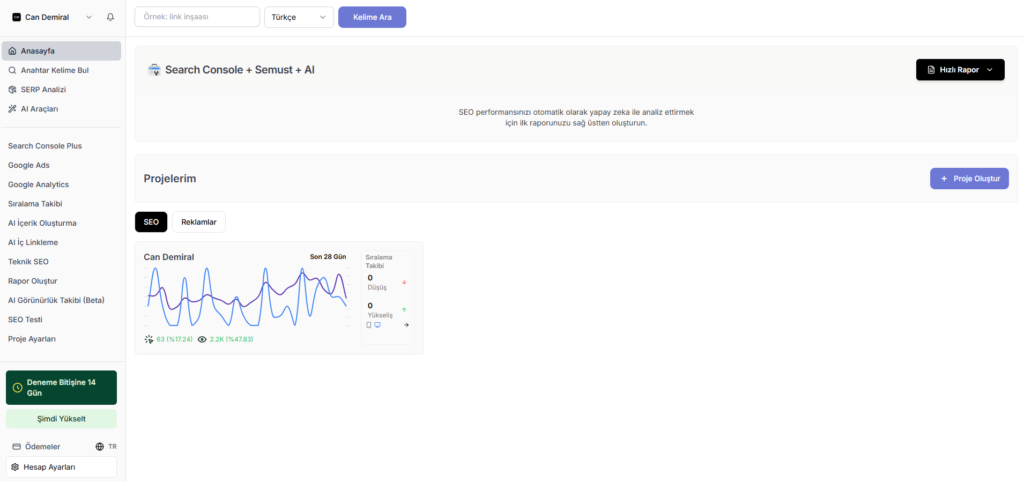
Task: Click the mobile device icon in Sıralama Takibi
Action: tap(368, 325)
